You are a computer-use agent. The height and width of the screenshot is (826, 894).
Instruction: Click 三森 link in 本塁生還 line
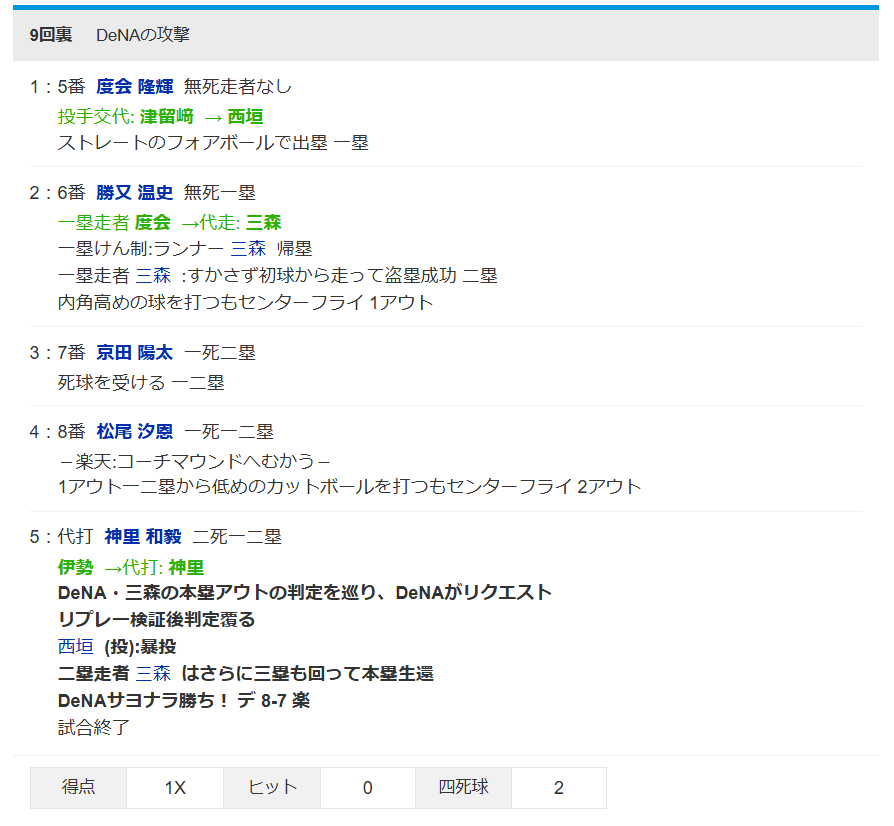[x=153, y=673]
